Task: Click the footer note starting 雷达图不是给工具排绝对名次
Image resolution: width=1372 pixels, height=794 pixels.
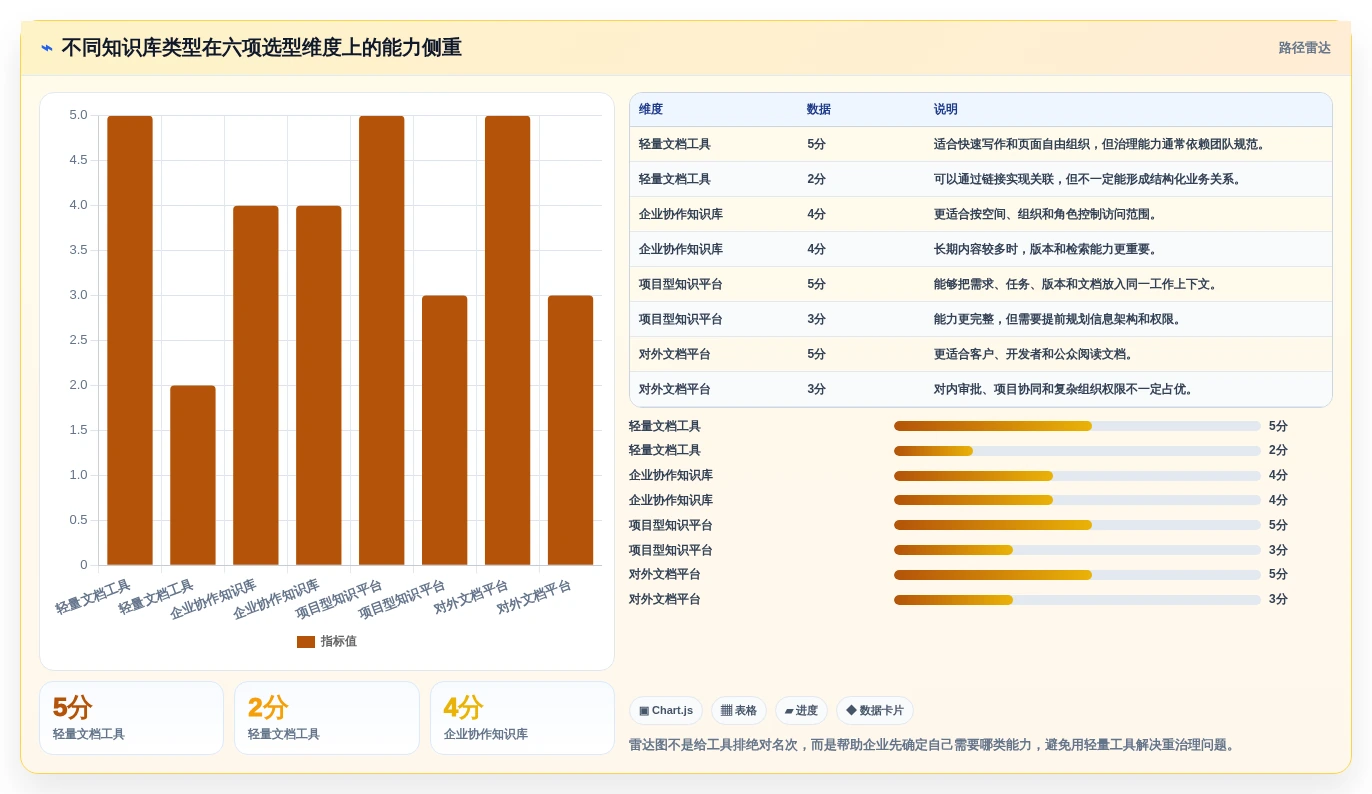Action: point(934,745)
